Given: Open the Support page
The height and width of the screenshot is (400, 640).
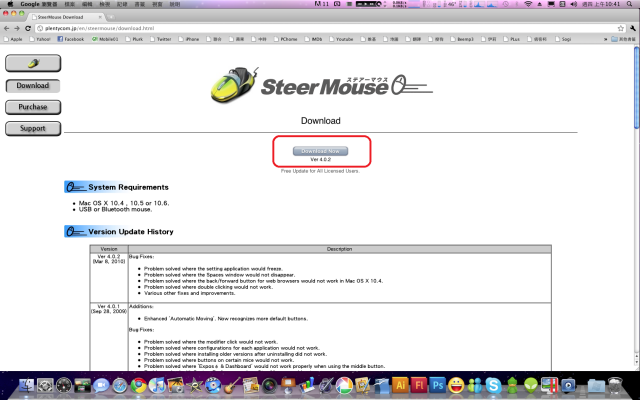Looking at the screenshot, I should point(33,128).
